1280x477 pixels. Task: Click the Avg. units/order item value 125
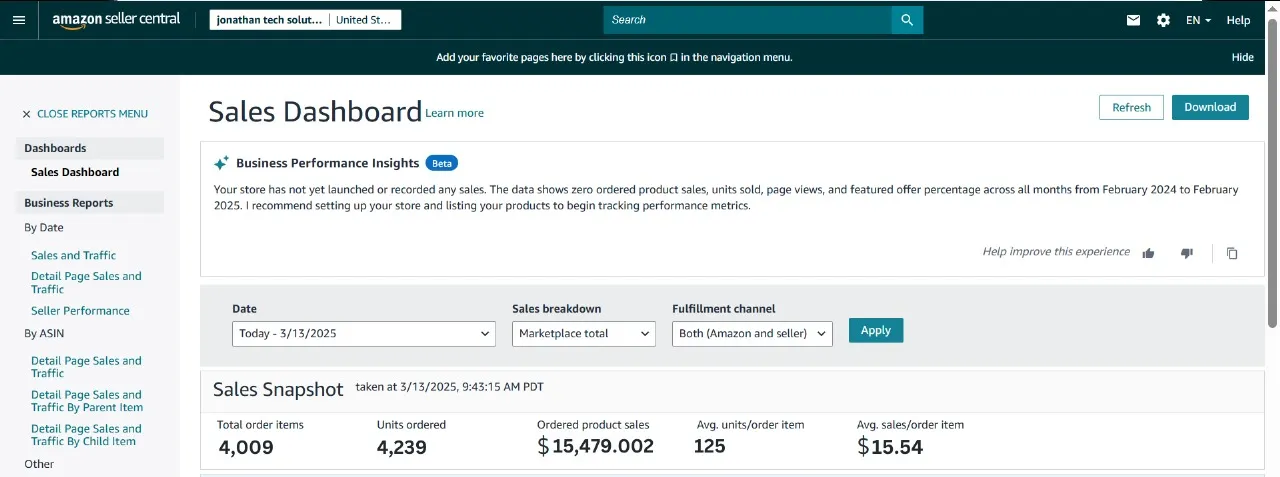[x=709, y=446]
